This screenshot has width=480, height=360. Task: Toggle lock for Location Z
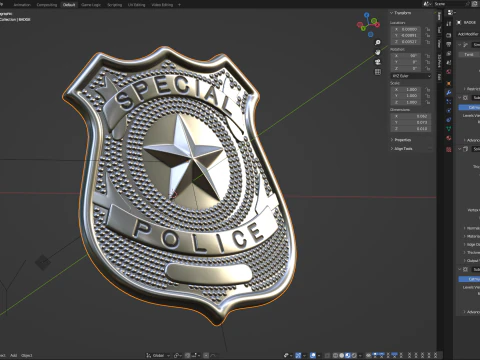[427, 42]
